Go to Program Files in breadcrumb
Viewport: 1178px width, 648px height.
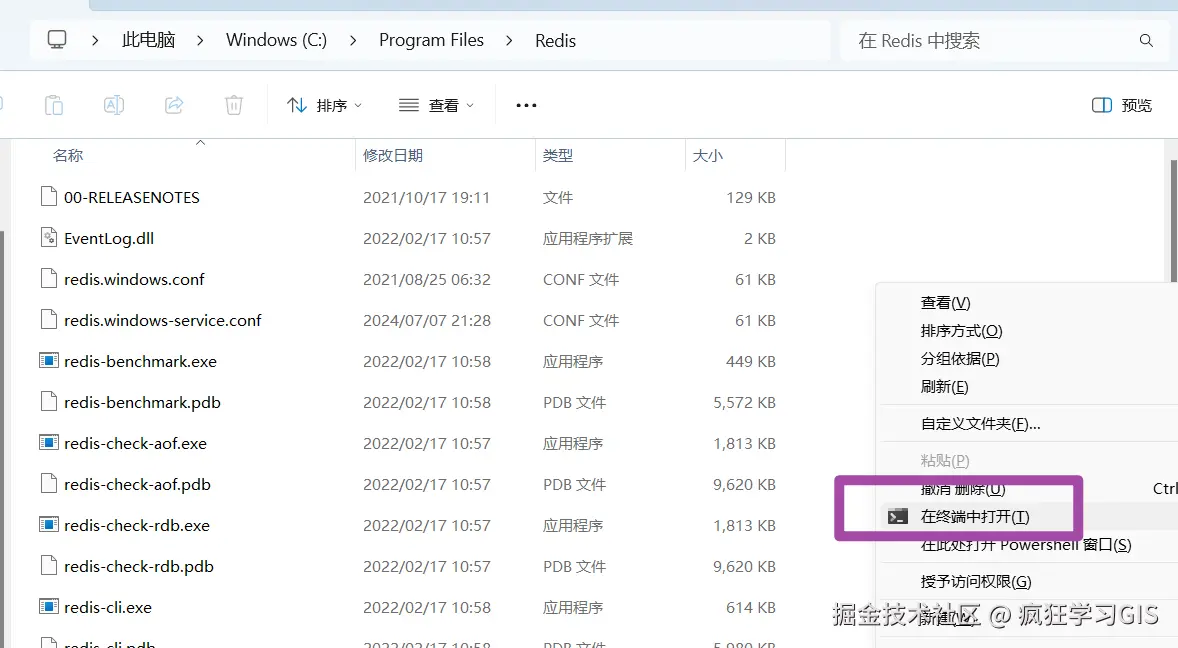click(x=431, y=40)
